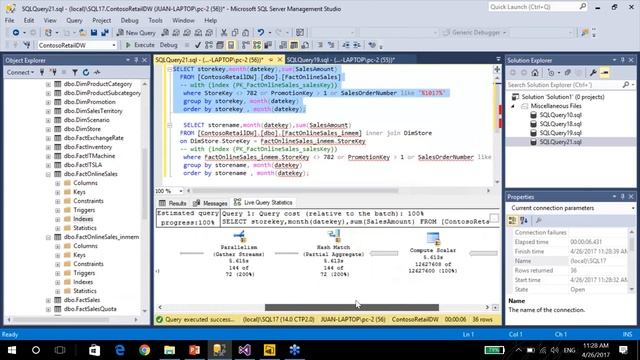Open the Tools menu

tap(155, 20)
